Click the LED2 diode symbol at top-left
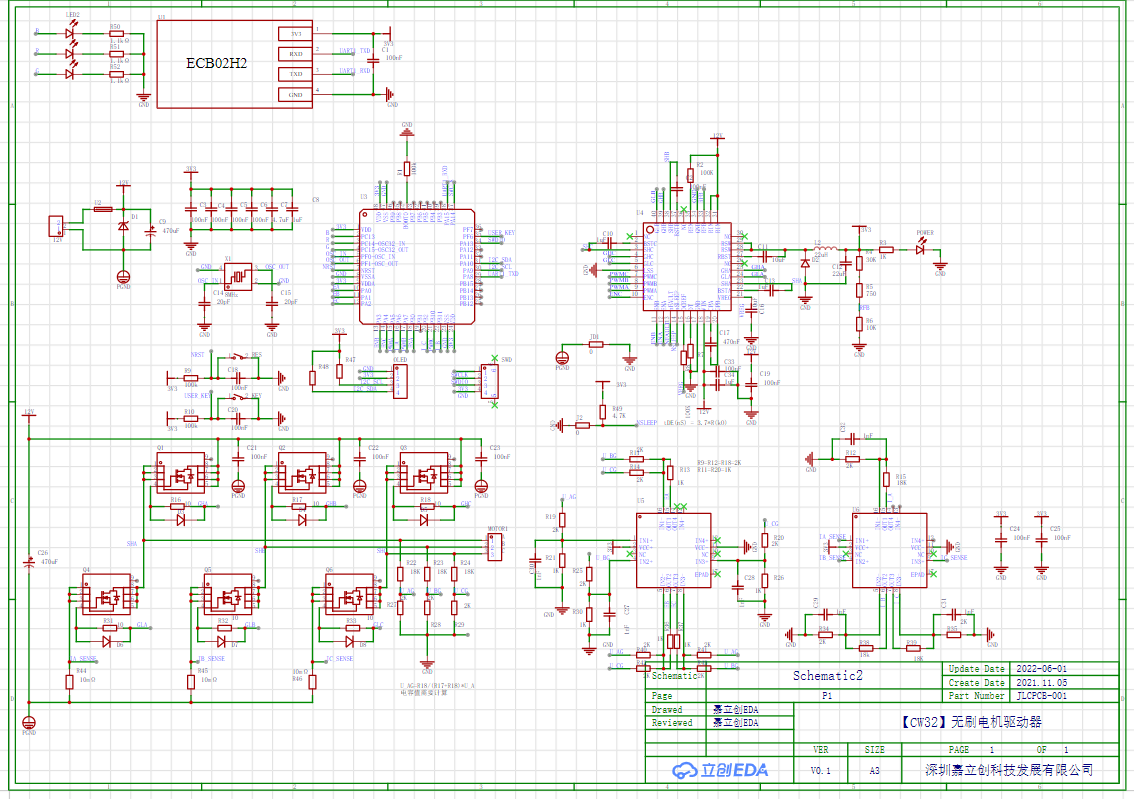The height and width of the screenshot is (799, 1134). 69,33
